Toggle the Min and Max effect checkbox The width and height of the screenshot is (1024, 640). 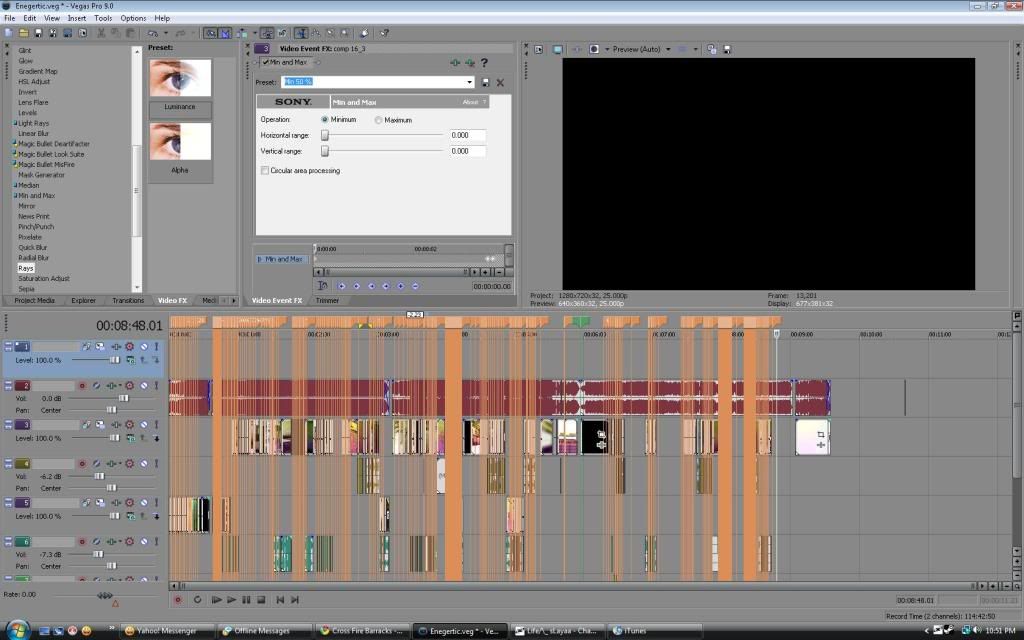coord(266,62)
